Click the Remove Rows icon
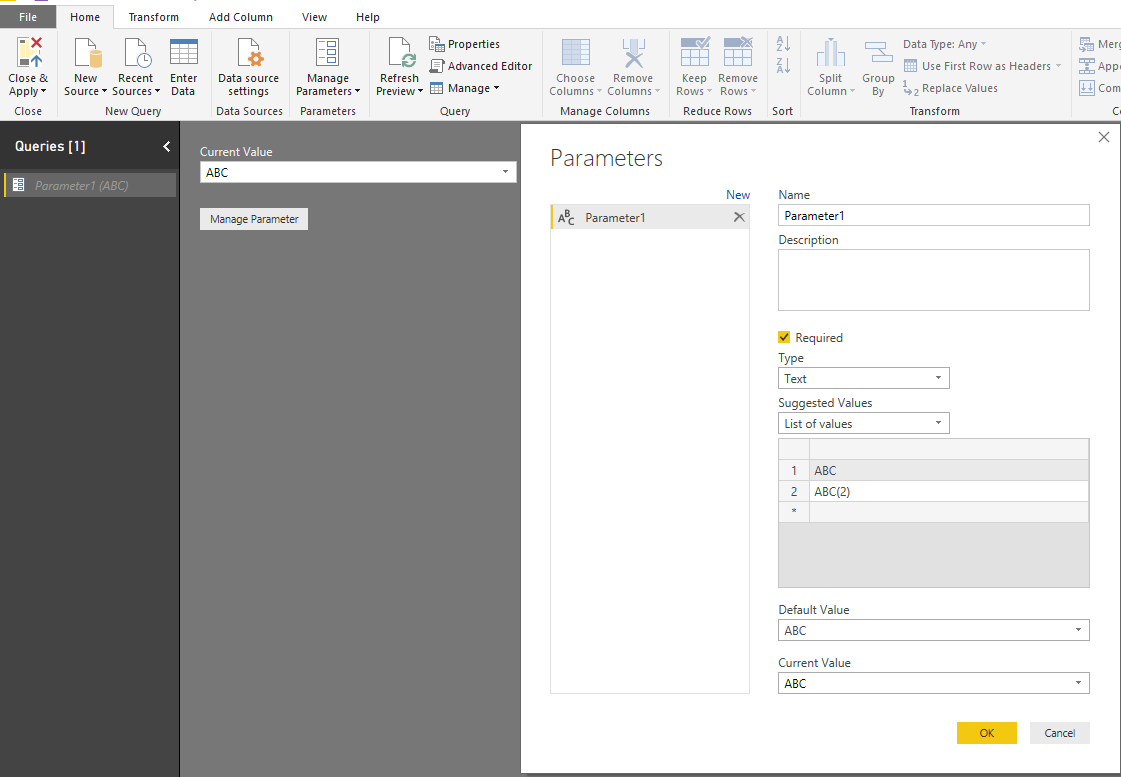 pos(738,52)
